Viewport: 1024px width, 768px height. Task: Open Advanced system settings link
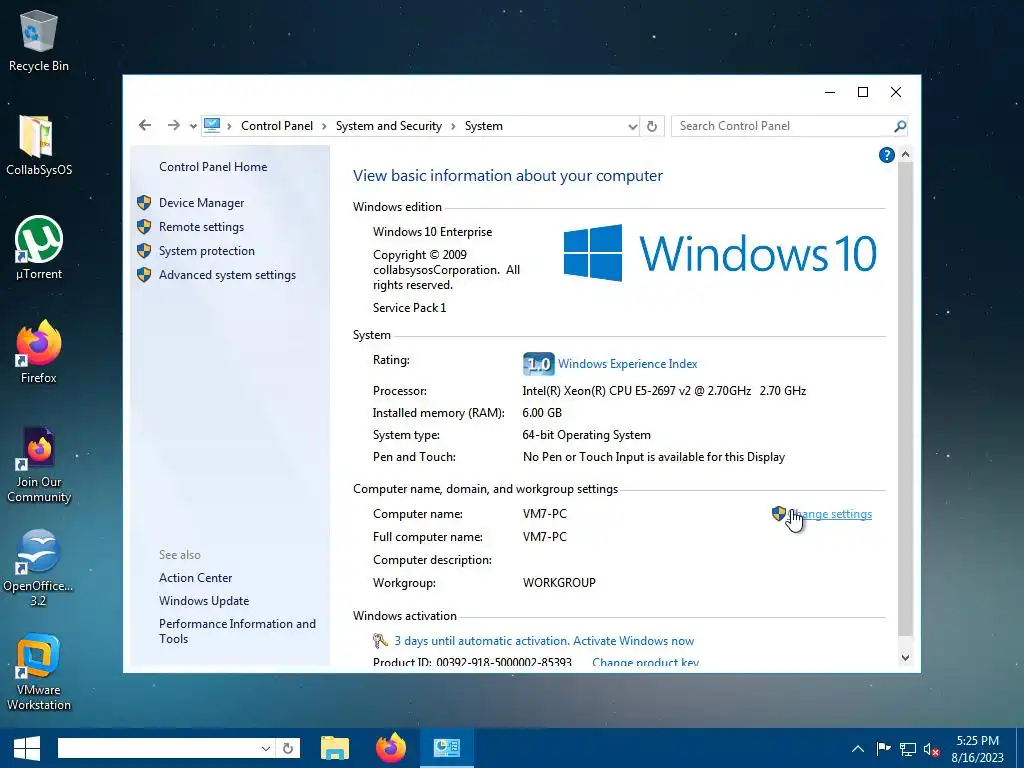[227, 275]
